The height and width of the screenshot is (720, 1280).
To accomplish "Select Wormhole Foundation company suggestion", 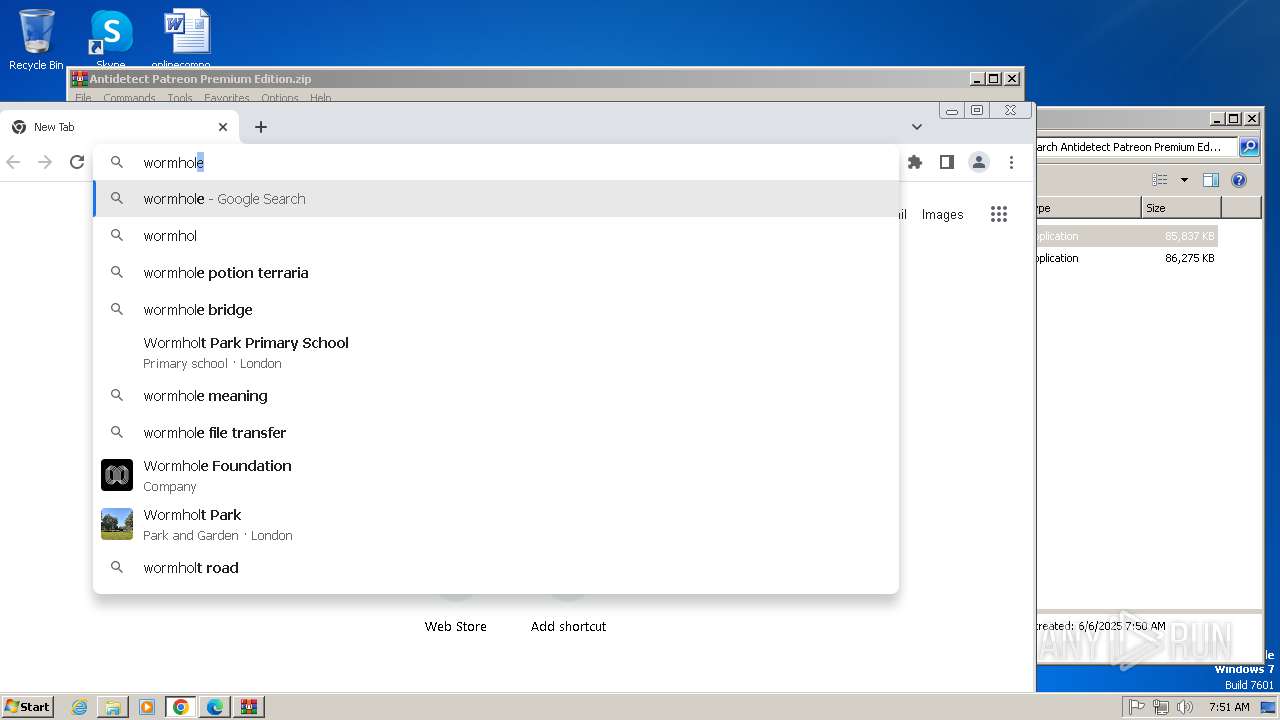I will [x=496, y=475].
